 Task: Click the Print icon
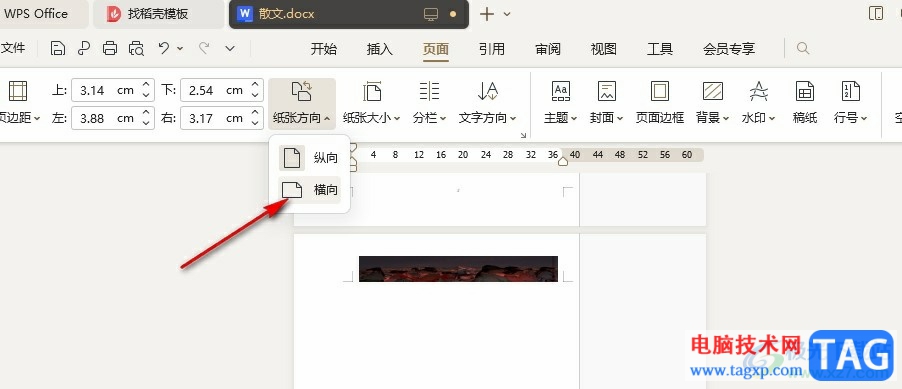pos(110,48)
